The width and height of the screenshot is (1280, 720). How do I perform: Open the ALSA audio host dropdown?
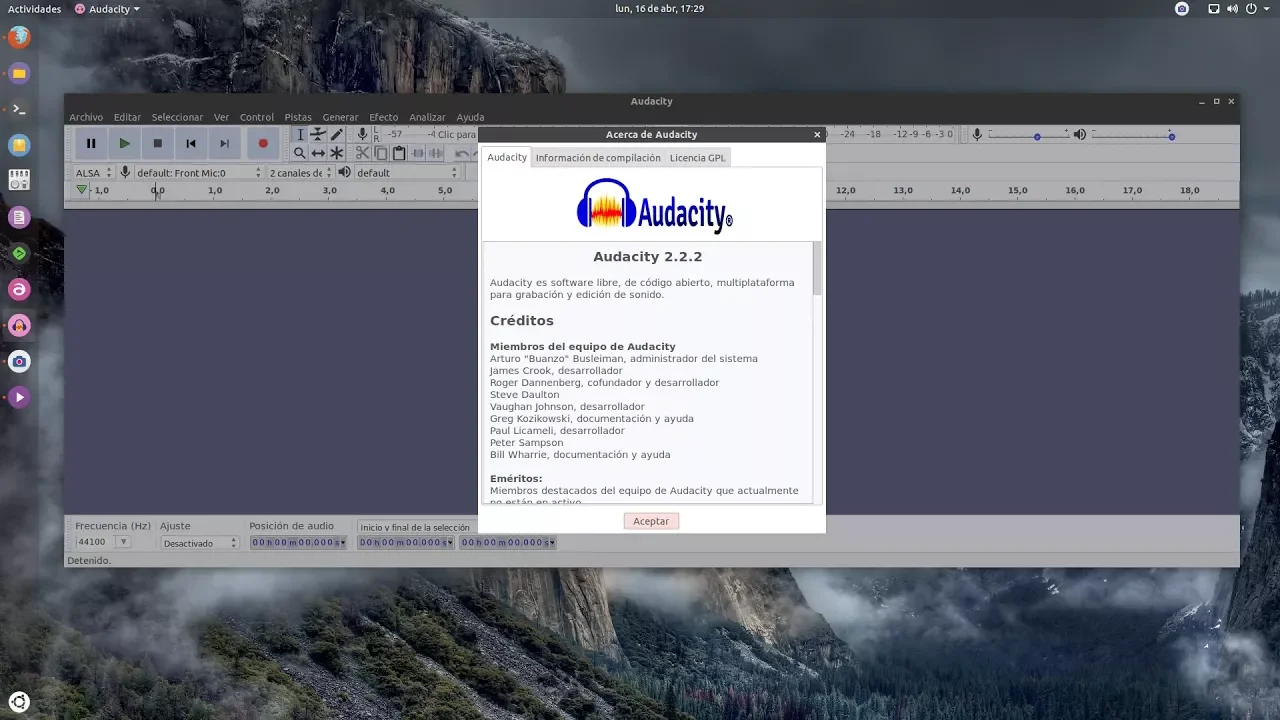[x=94, y=173]
